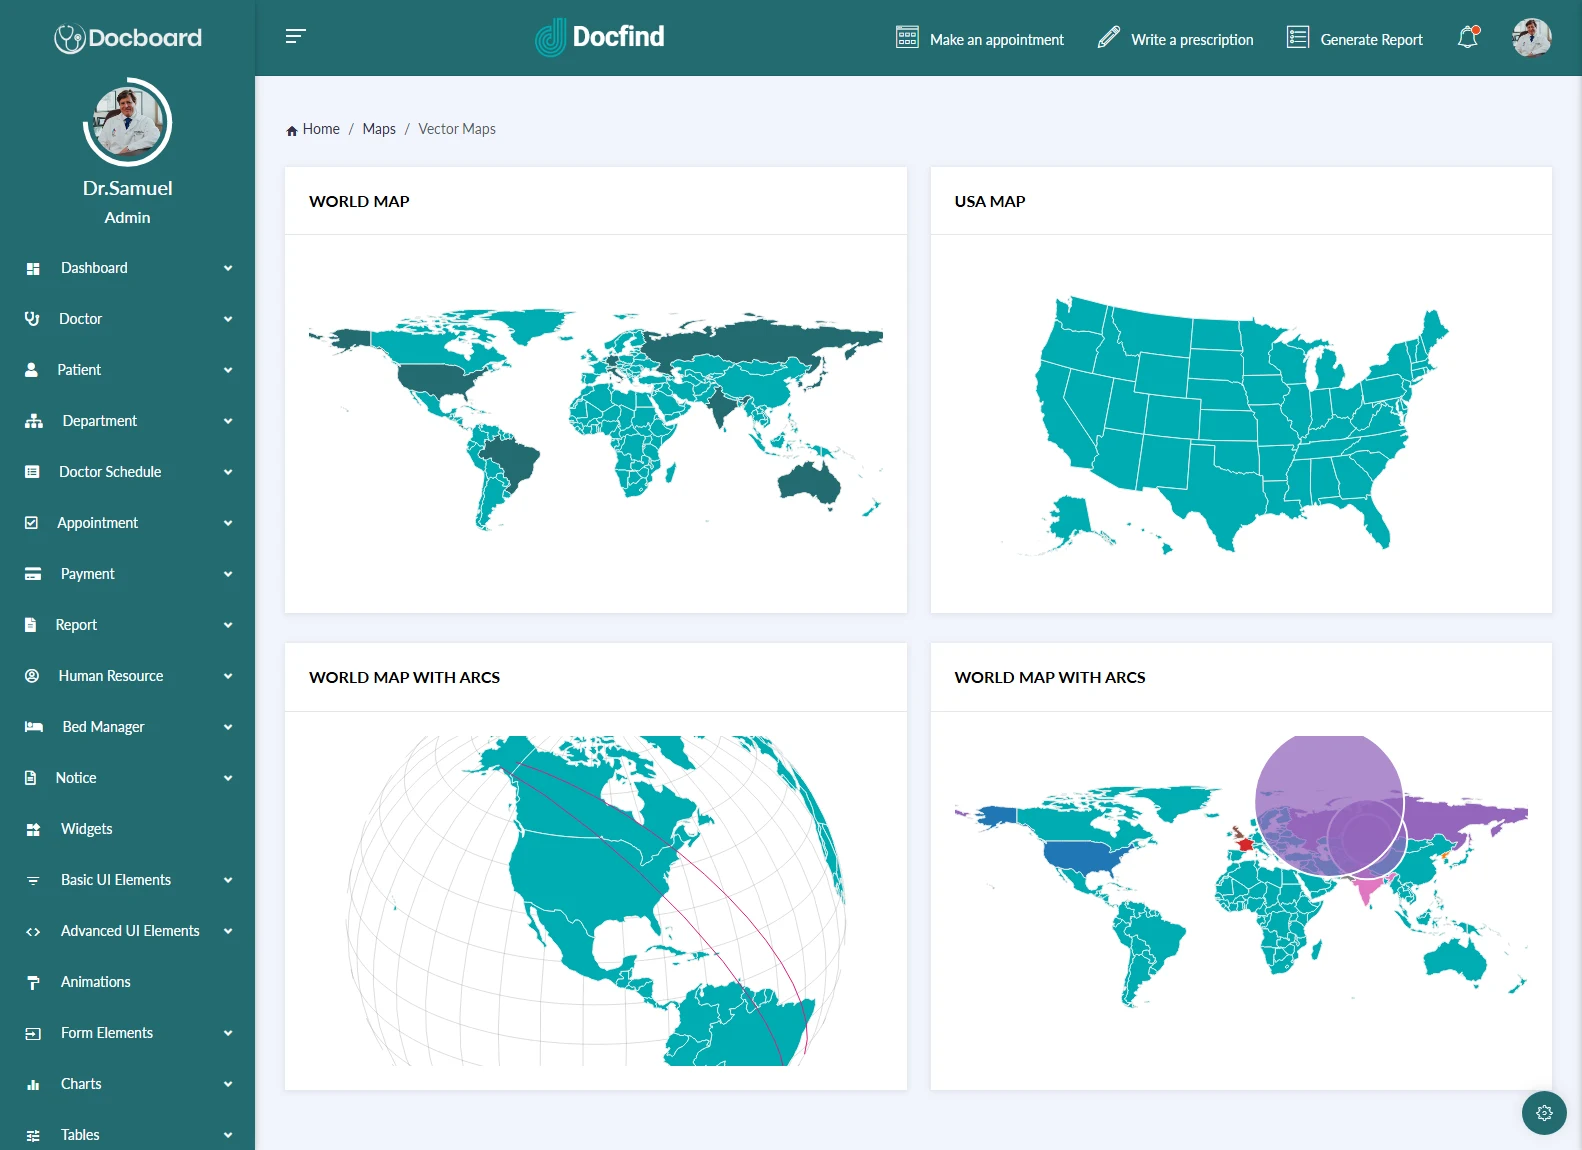Expand the Charts menu chevron
Image resolution: width=1582 pixels, height=1150 pixels.
tap(228, 1084)
